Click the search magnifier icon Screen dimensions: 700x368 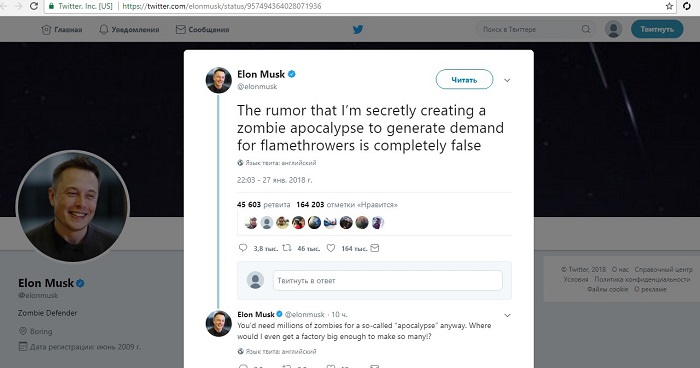click(x=586, y=29)
